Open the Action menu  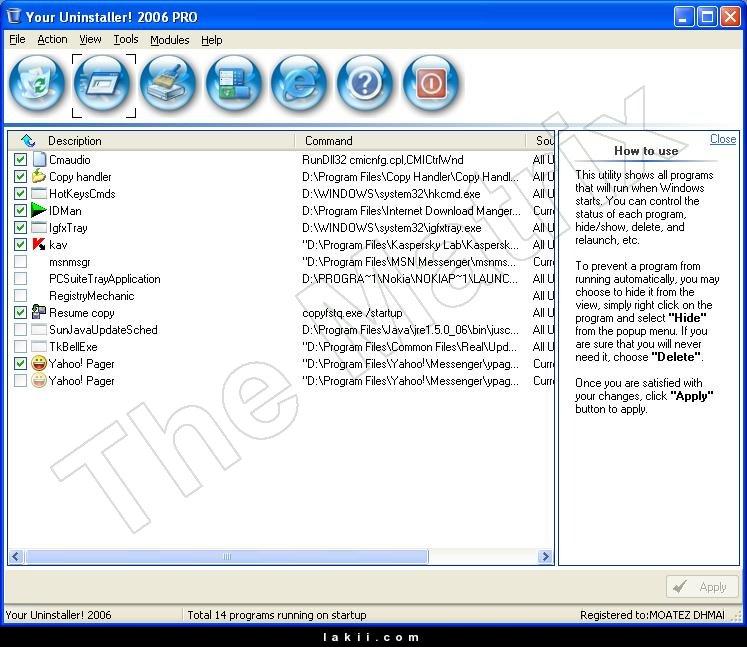(52, 40)
